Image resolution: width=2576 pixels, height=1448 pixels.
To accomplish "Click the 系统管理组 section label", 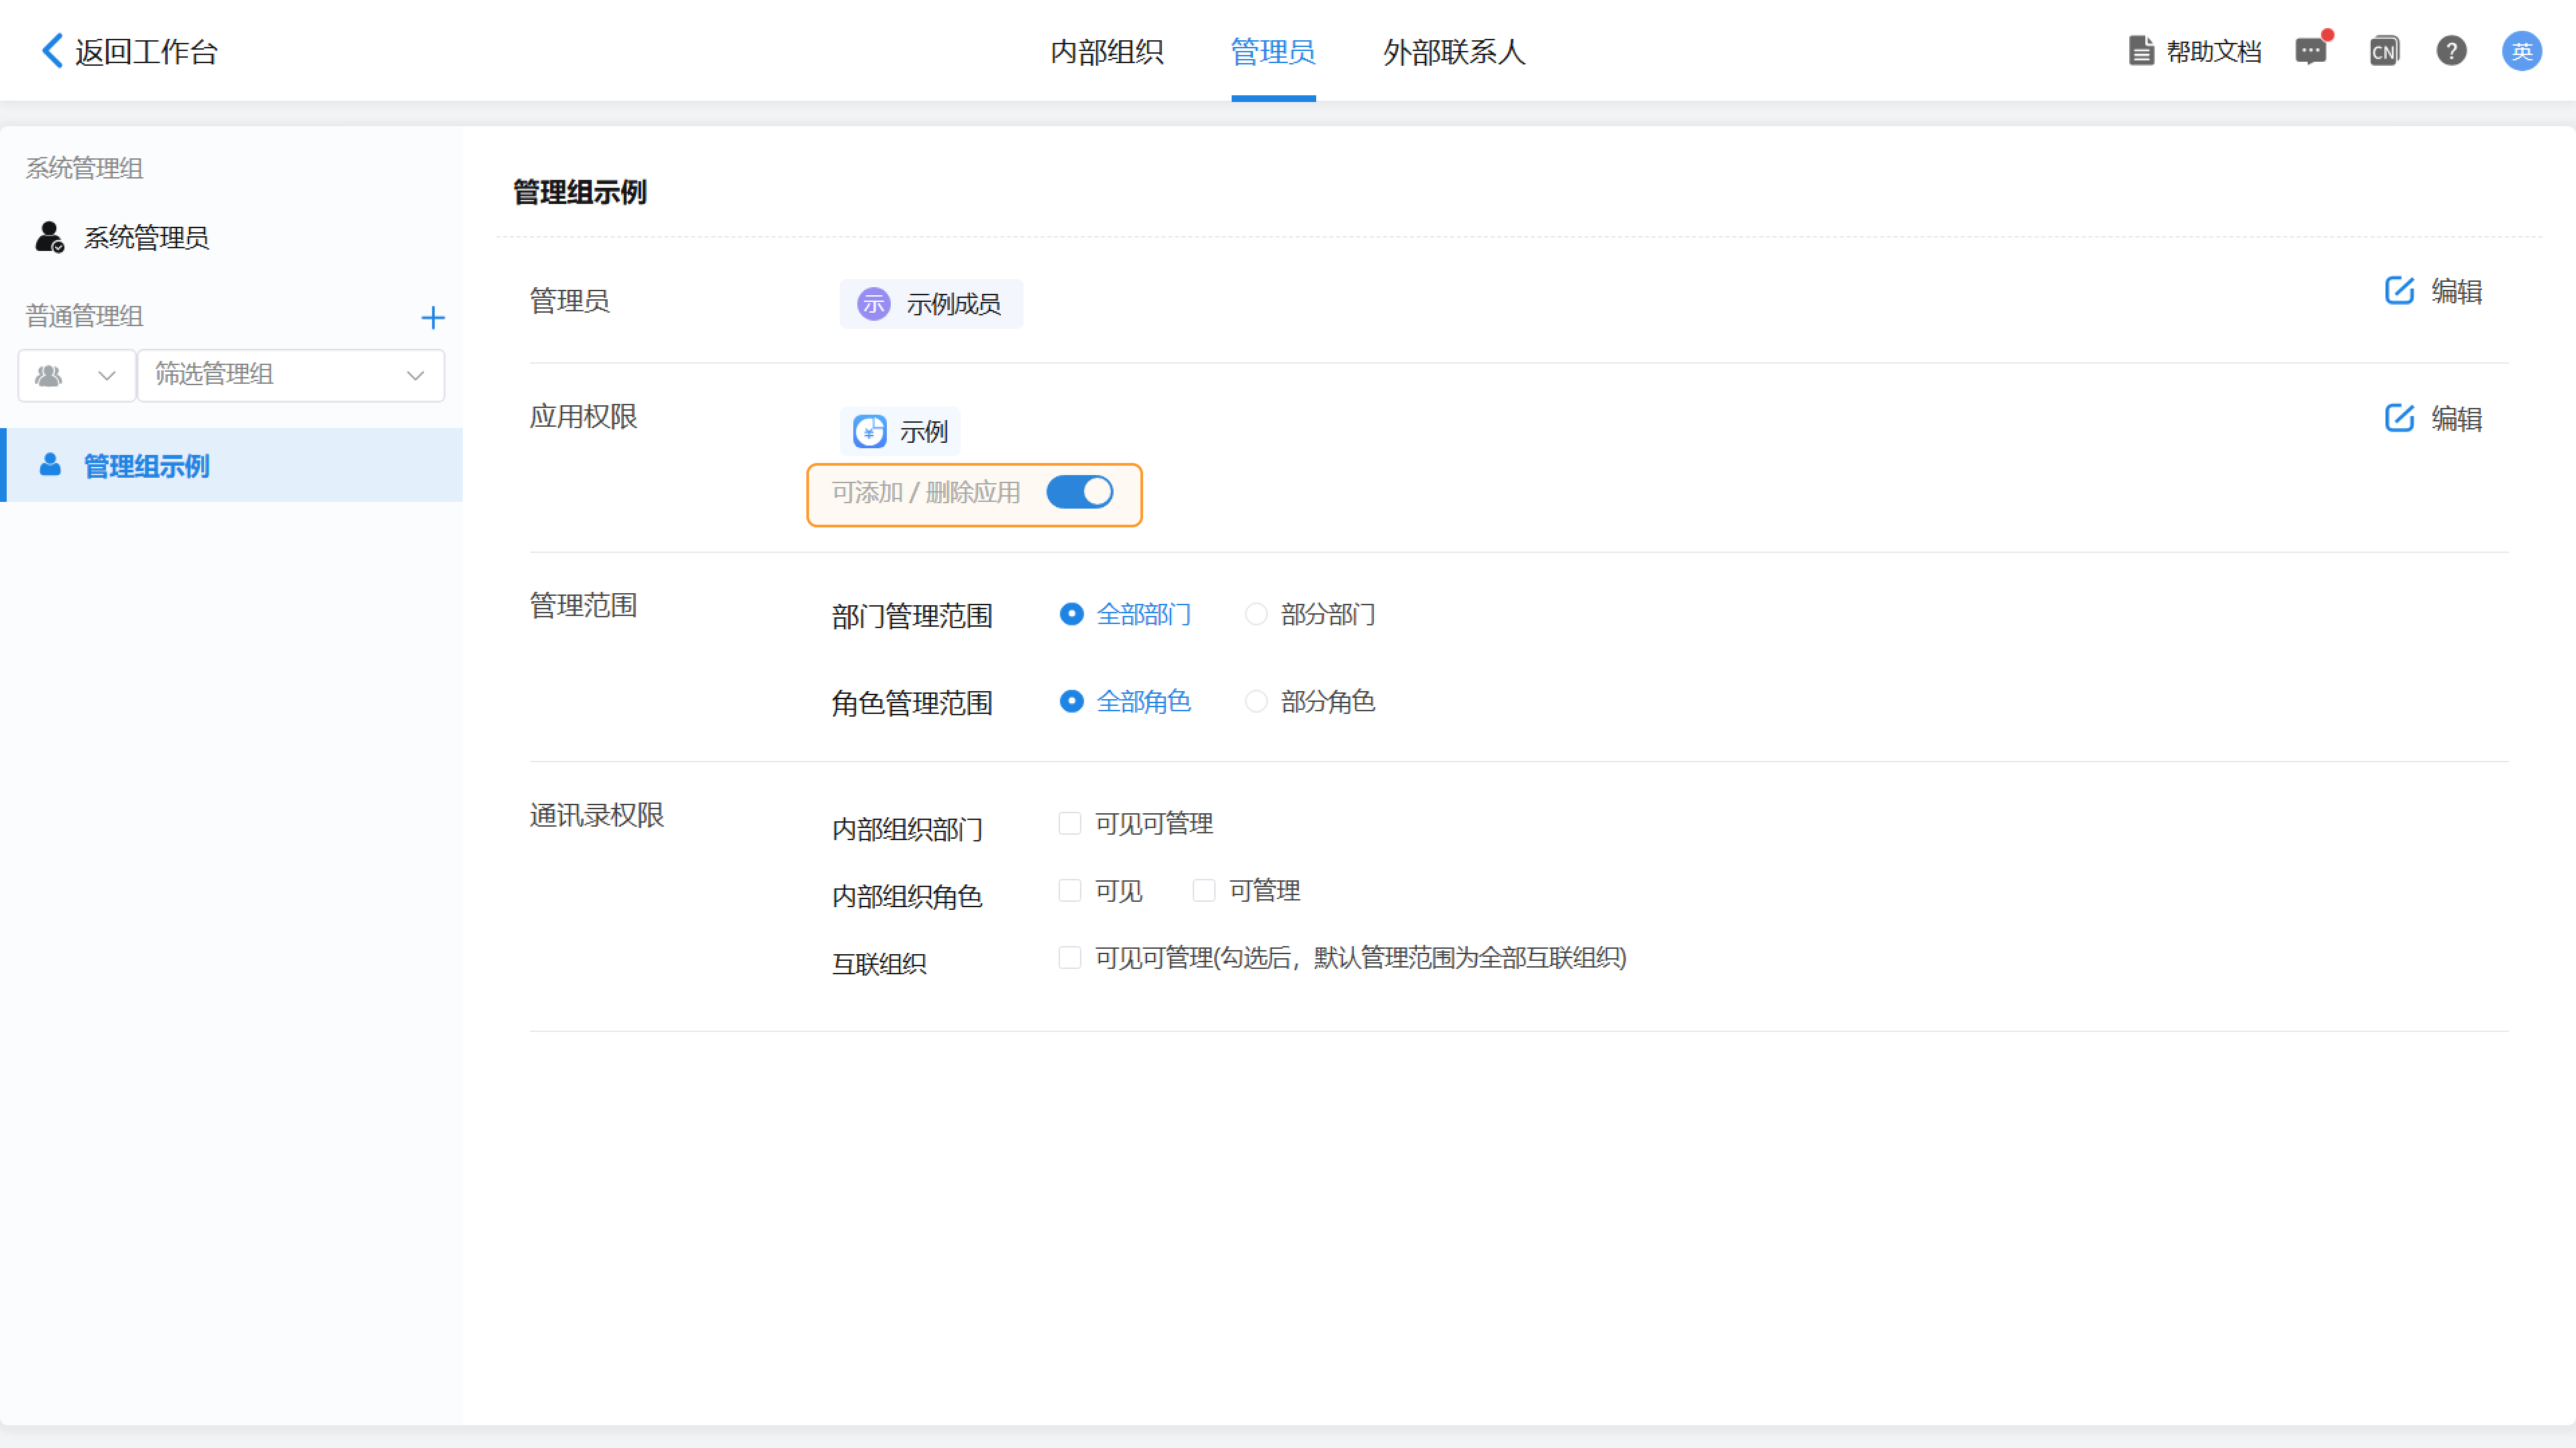I will (85, 168).
